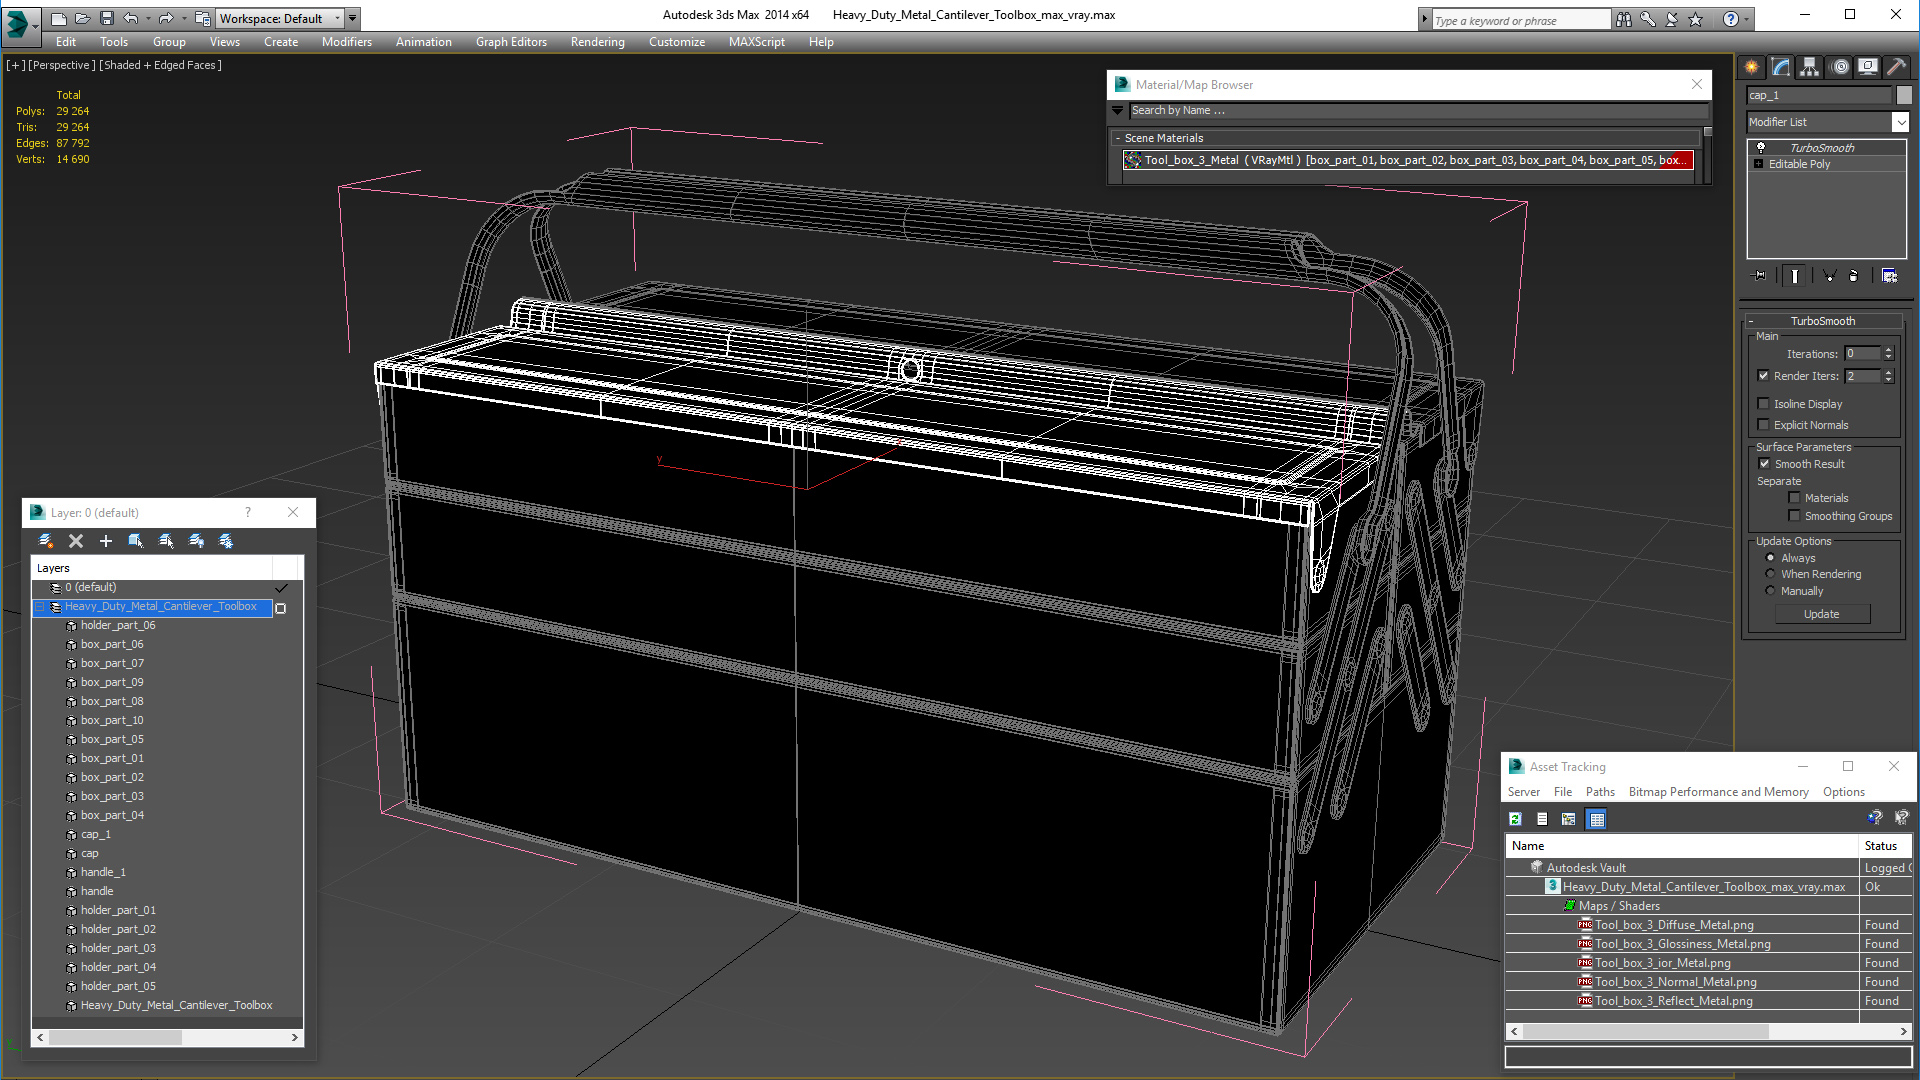
Task: Toggle TurboSmooth modifier lightbulb icon
Action: point(1761,147)
